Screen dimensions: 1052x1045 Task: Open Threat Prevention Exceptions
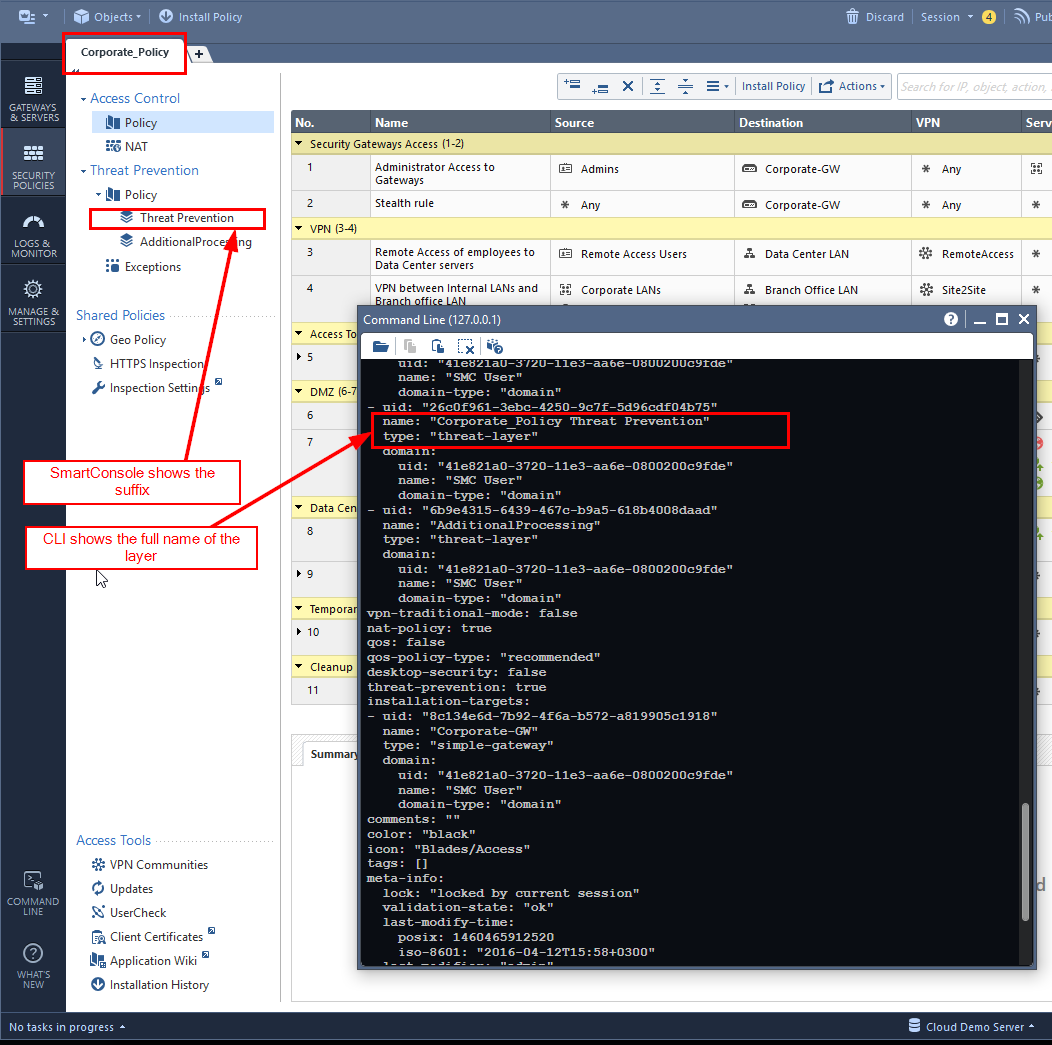click(143, 266)
